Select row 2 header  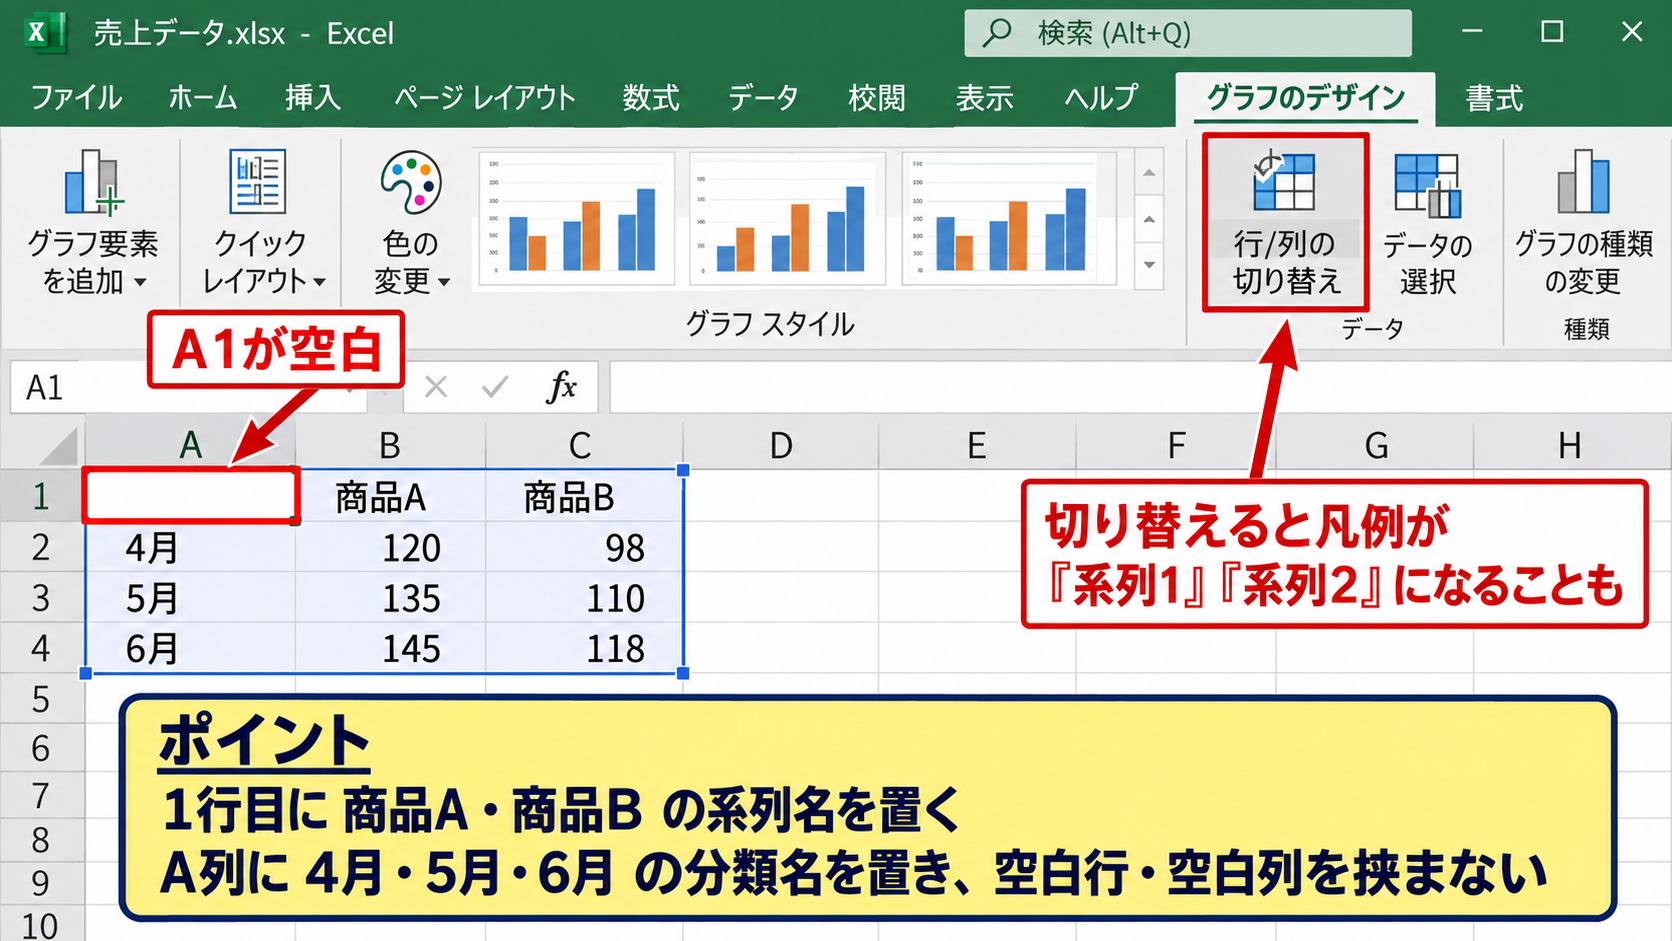[41, 547]
